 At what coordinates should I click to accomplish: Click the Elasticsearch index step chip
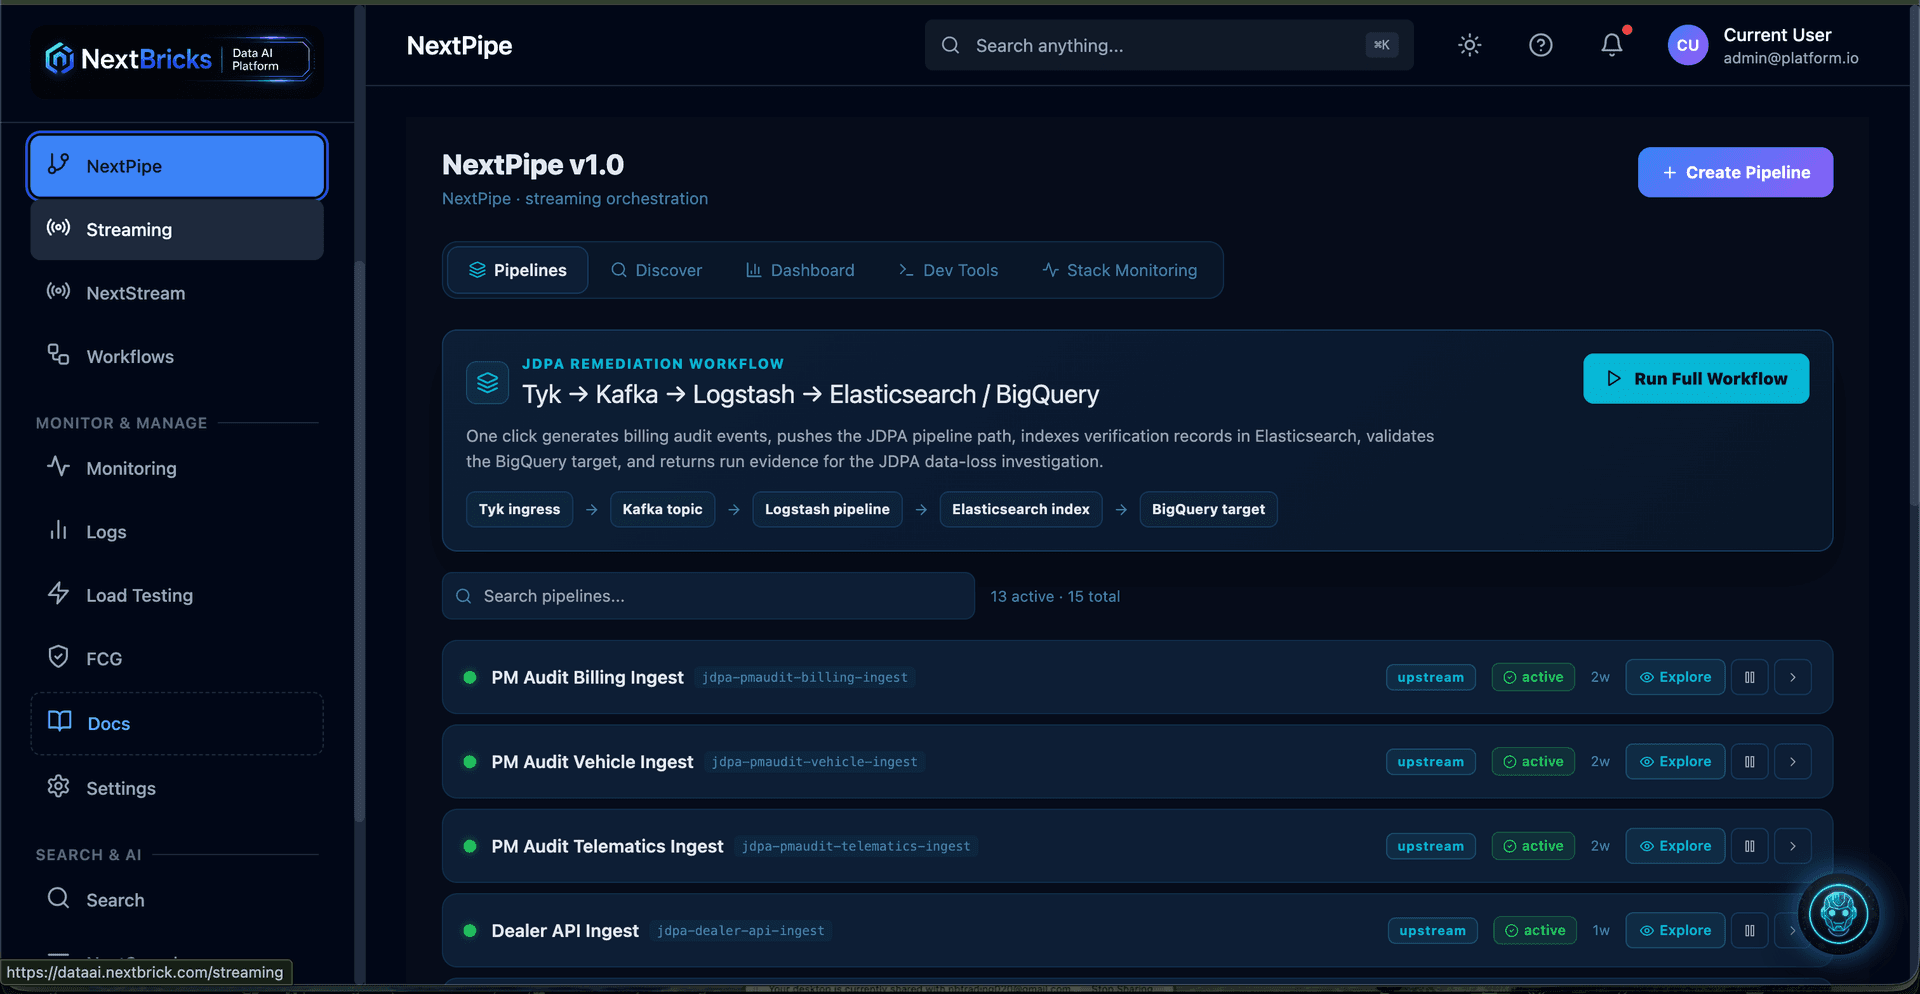1021,509
